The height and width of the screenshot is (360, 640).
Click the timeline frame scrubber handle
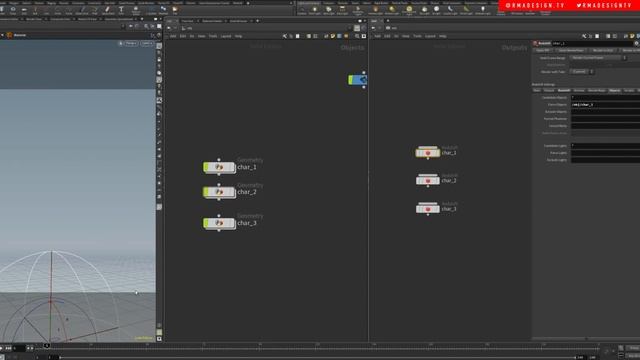47,346
